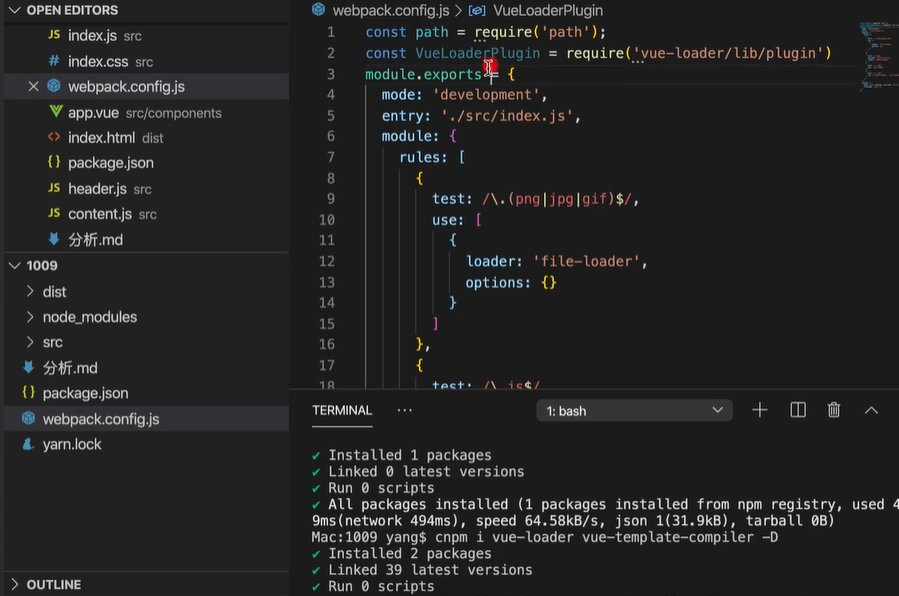This screenshot has height=596, width=899.
Task: Click 'vue-loader/lib/plugin' require string
Action: 728,53
